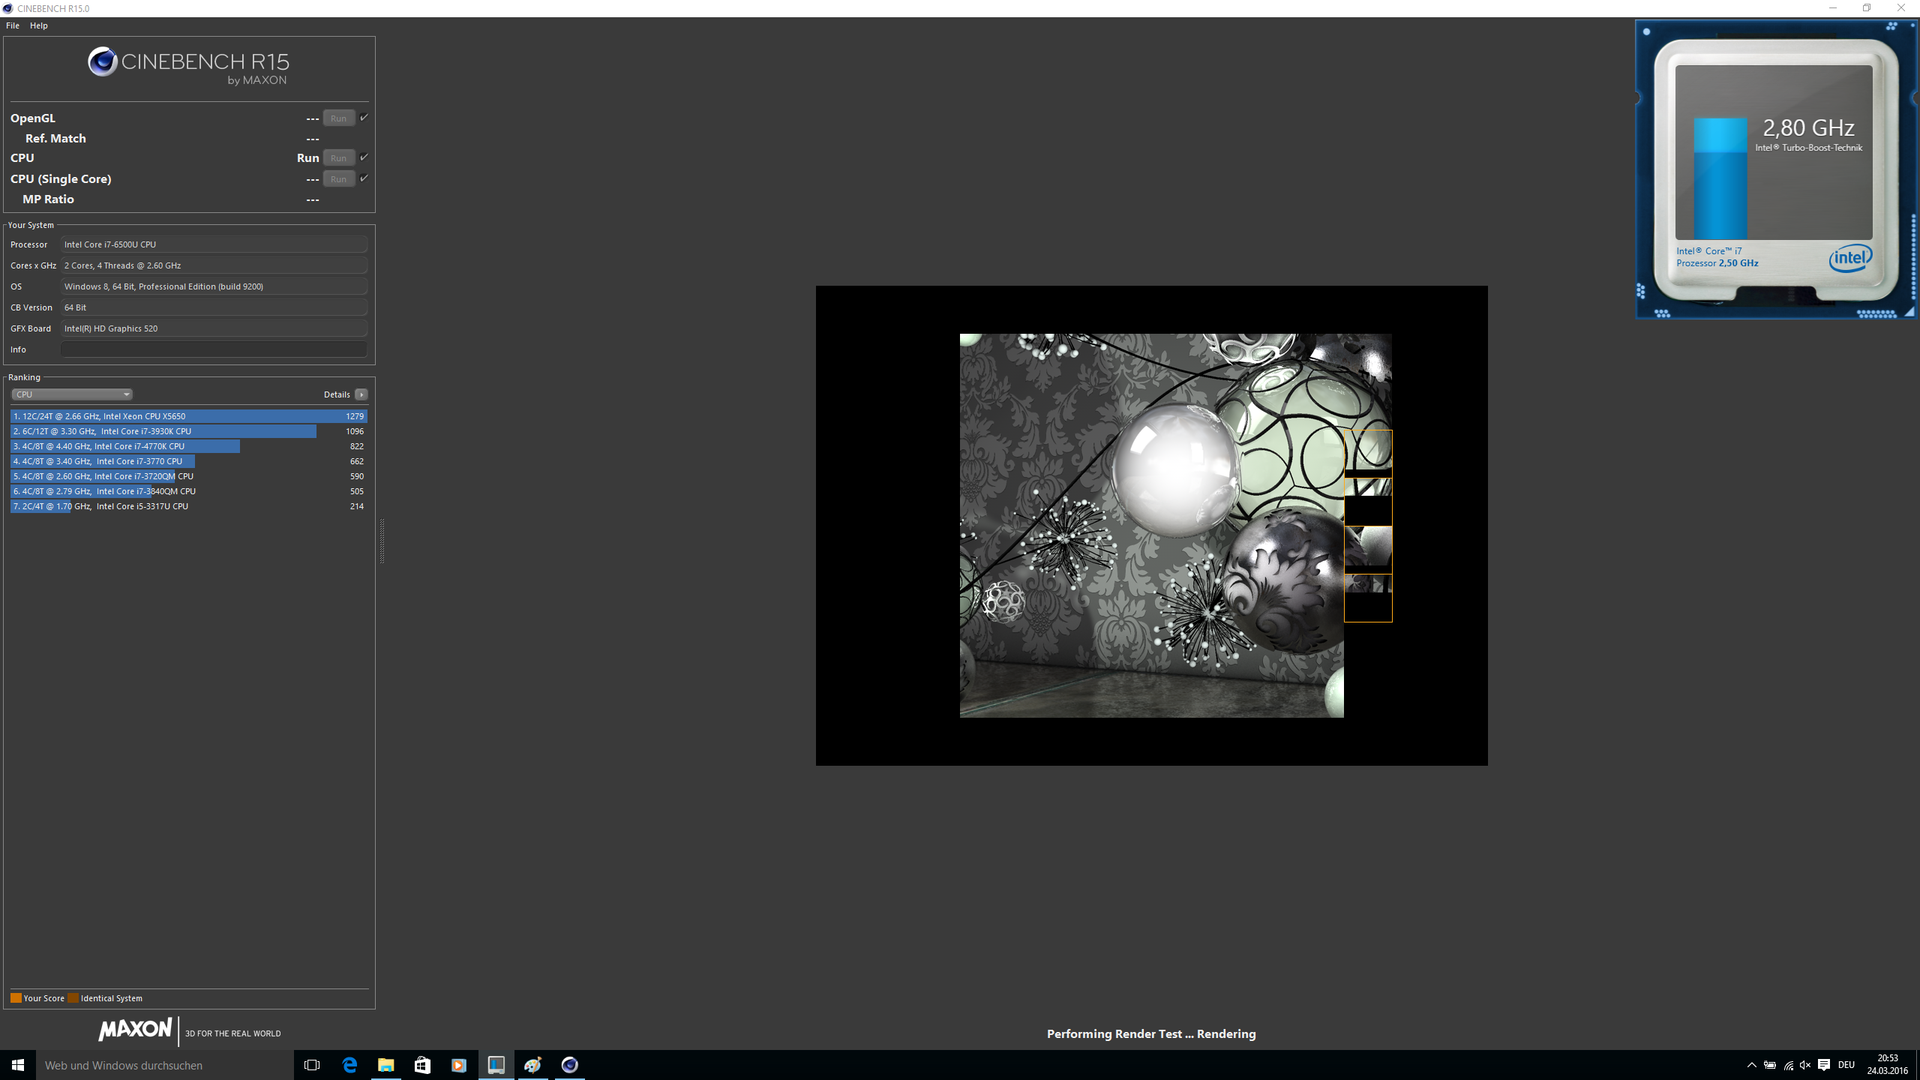Click the volume icon in system tray
The width and height of the screenshot is (1920, 1080).
tap(1805, 1065)
